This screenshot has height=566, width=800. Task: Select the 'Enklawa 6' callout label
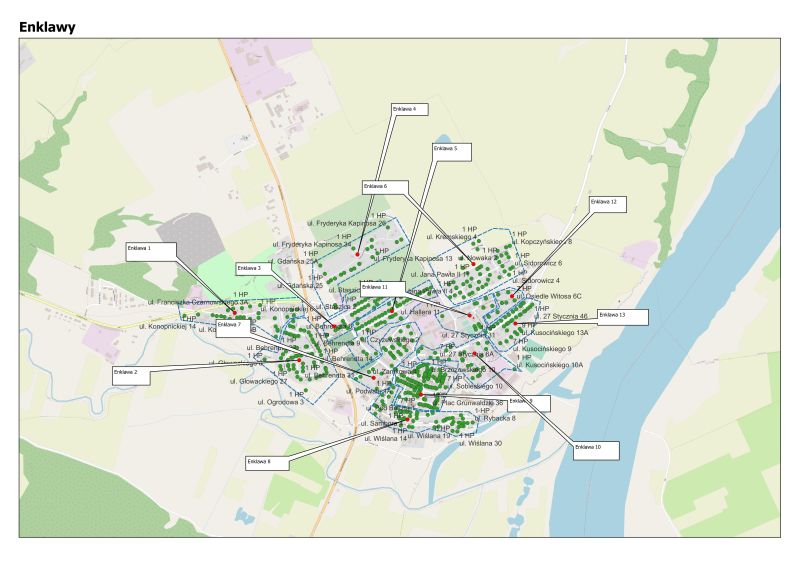tap(385, 187)
